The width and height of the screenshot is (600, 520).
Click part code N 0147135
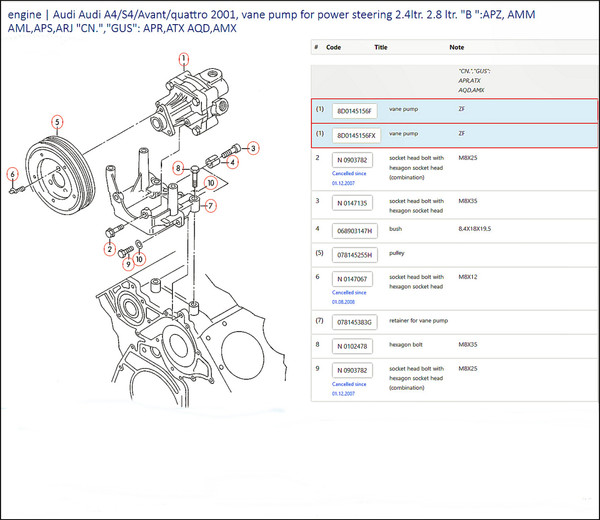pyautogui.click(x=352, y=201)
